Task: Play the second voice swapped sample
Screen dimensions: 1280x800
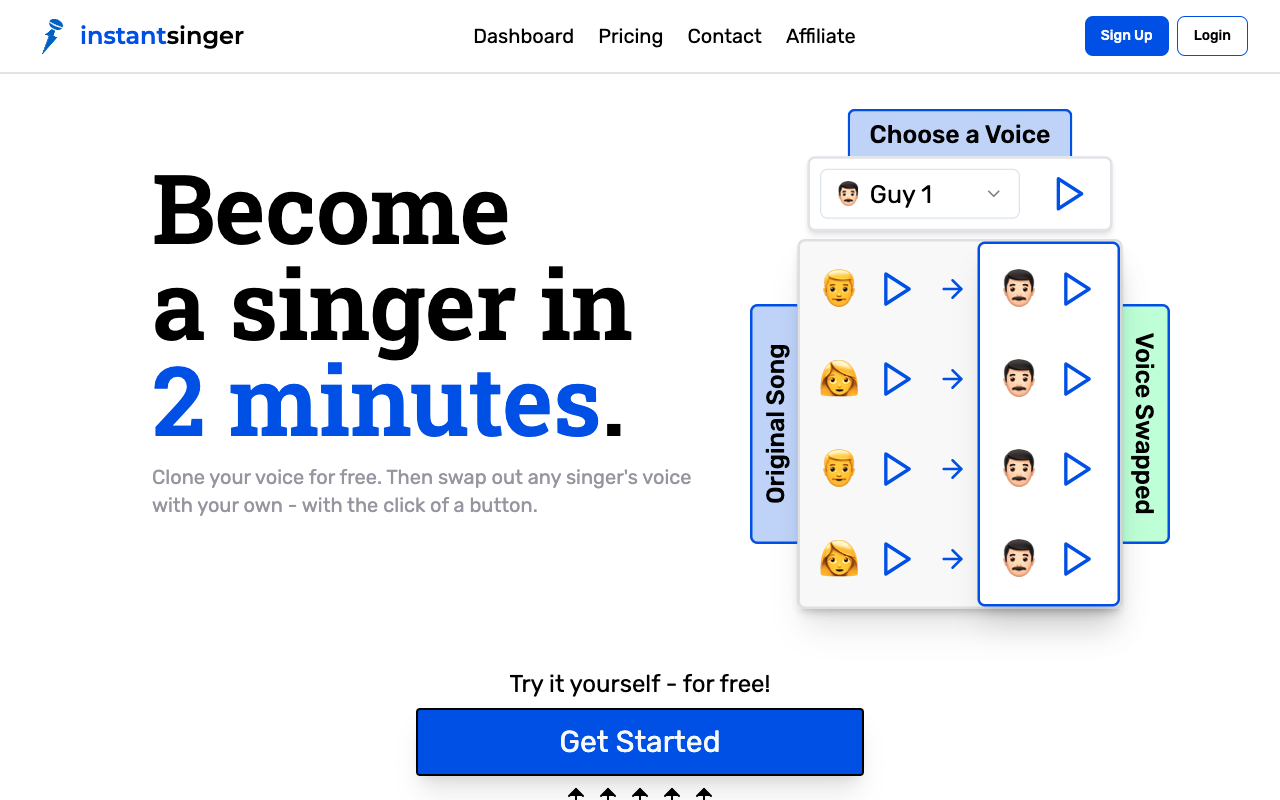Action: [x=1076, y=379]
